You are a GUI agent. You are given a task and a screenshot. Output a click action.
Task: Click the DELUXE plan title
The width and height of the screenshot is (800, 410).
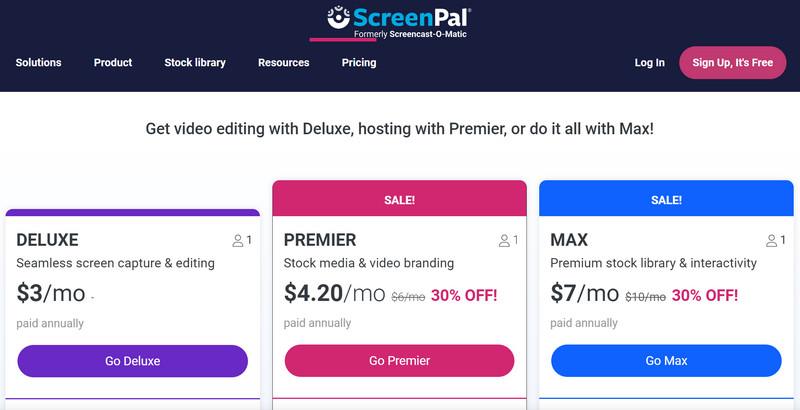click(48, 240)
